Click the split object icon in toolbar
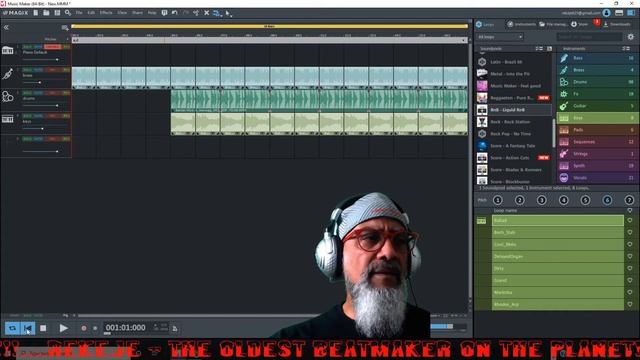The width and height of the screenshot is (640, 360). [196, 13]
